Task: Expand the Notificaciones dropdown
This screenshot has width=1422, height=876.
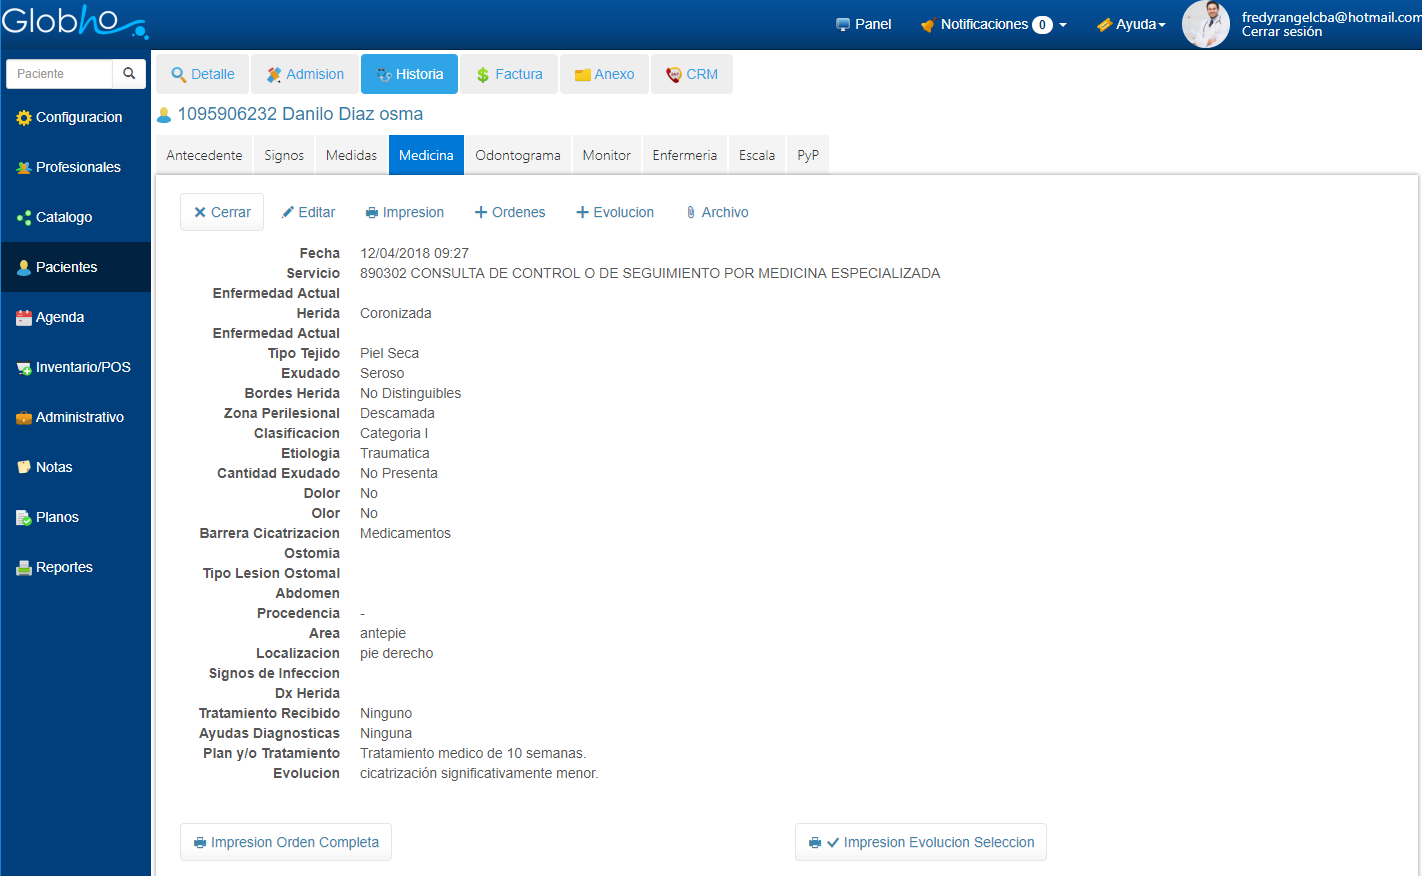Action: pos(993,24)
